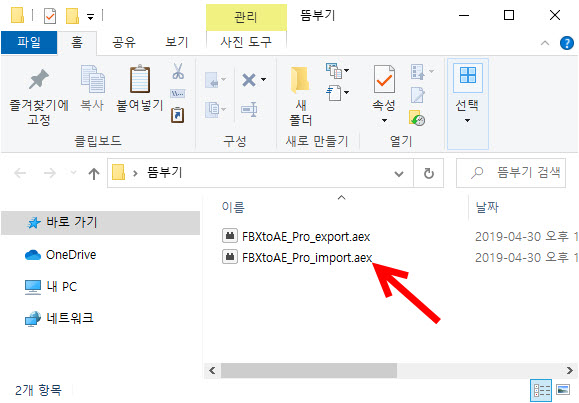This screenshot has width=579, height=403.
Task: Select the 사진 도구 tab
Action: pos(246,42)
